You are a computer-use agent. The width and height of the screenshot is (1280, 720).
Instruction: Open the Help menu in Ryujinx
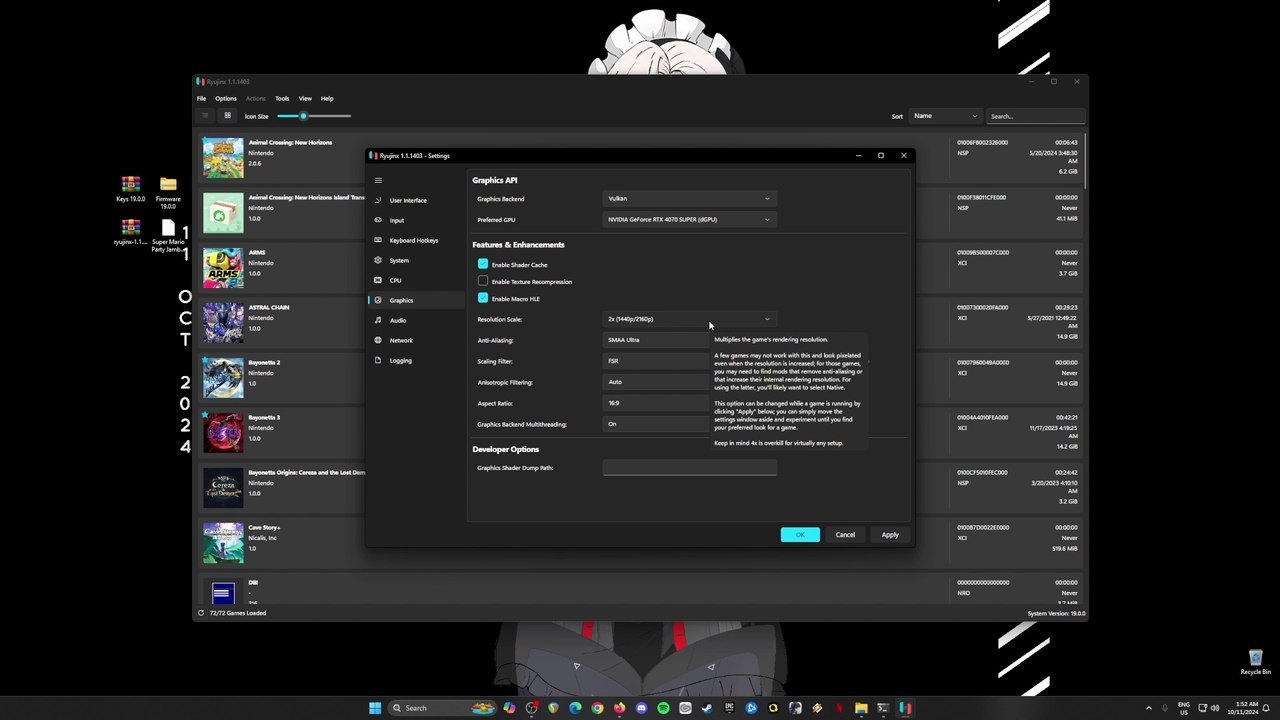tap(327, 98)
